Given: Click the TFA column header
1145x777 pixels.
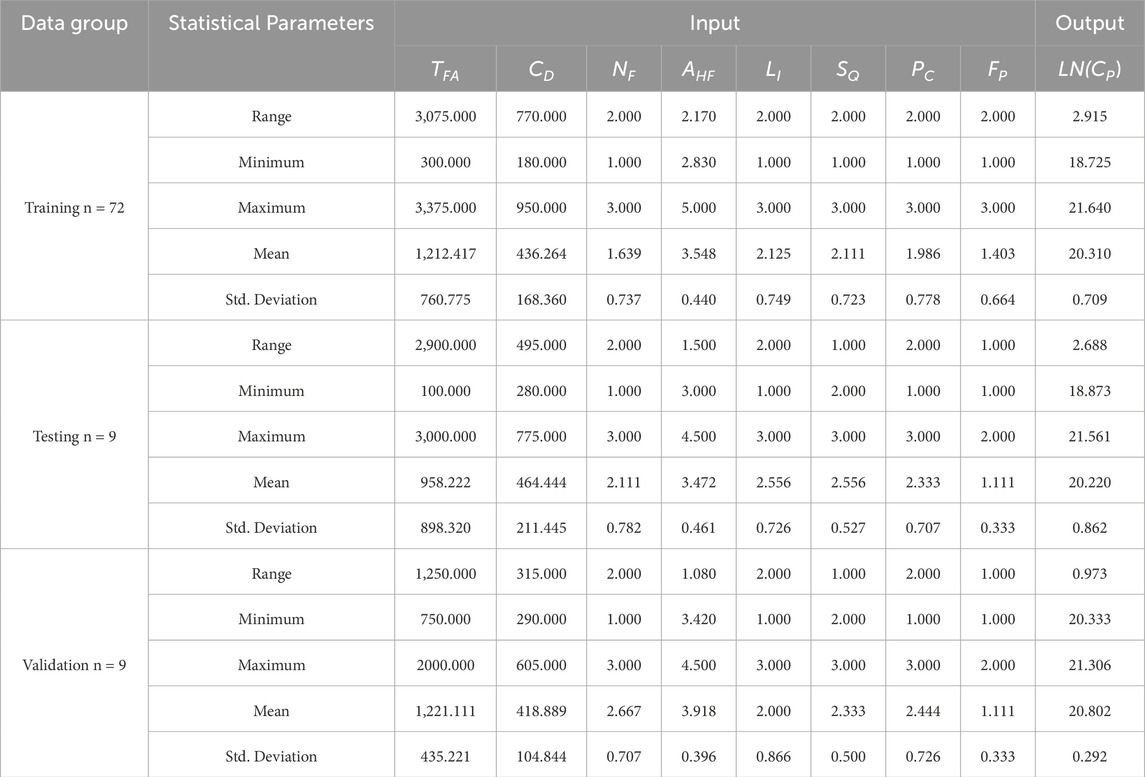Looking at the screenshot, I should pyautogui.click(x=445, y=69).
